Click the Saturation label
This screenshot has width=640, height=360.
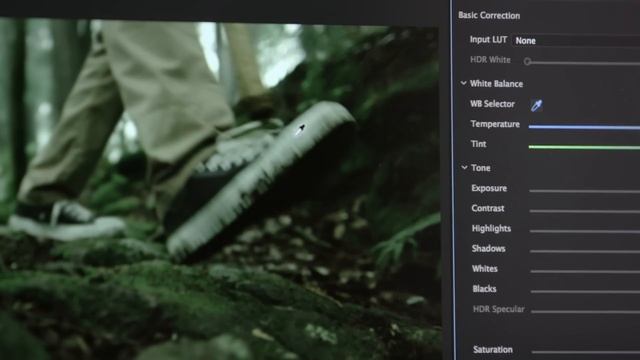tap(493, 349)
